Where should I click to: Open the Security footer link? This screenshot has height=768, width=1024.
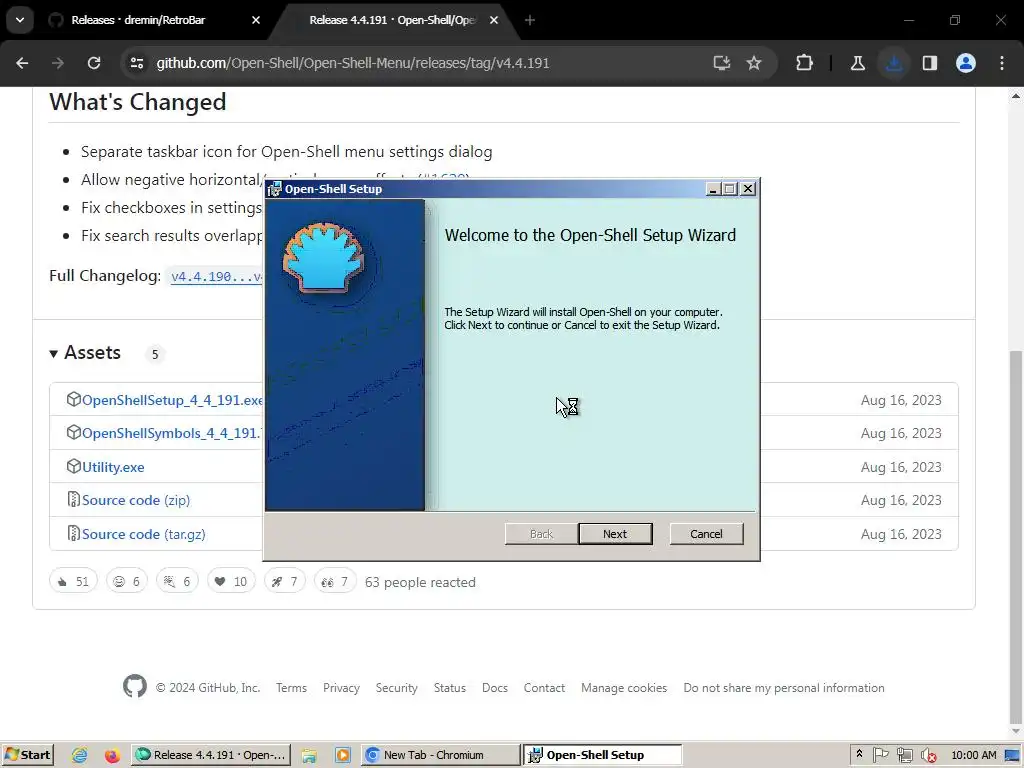pyautogui.click(x=396, y=688)
